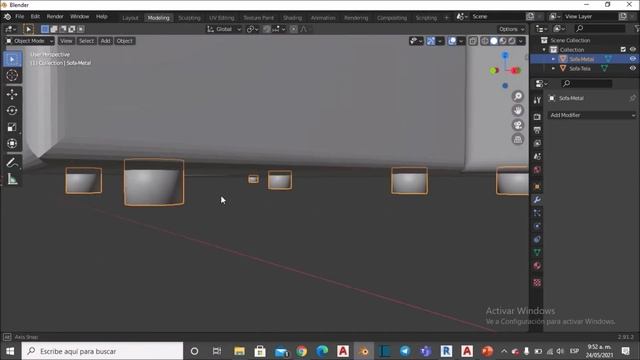The height and width of the screenshot is (360, 640).
Task: Click the viewport pan hand button
Action: point(518,111)
